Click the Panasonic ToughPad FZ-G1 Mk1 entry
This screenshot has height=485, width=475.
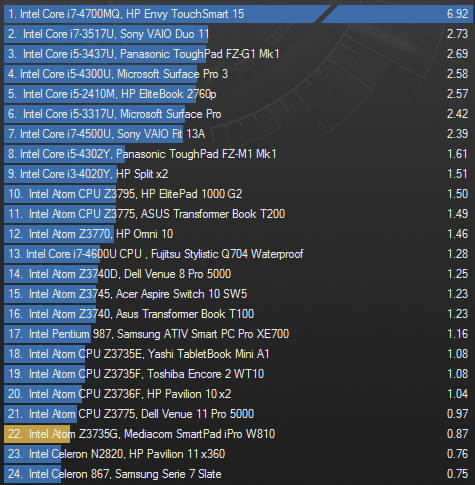click(238, 54)
